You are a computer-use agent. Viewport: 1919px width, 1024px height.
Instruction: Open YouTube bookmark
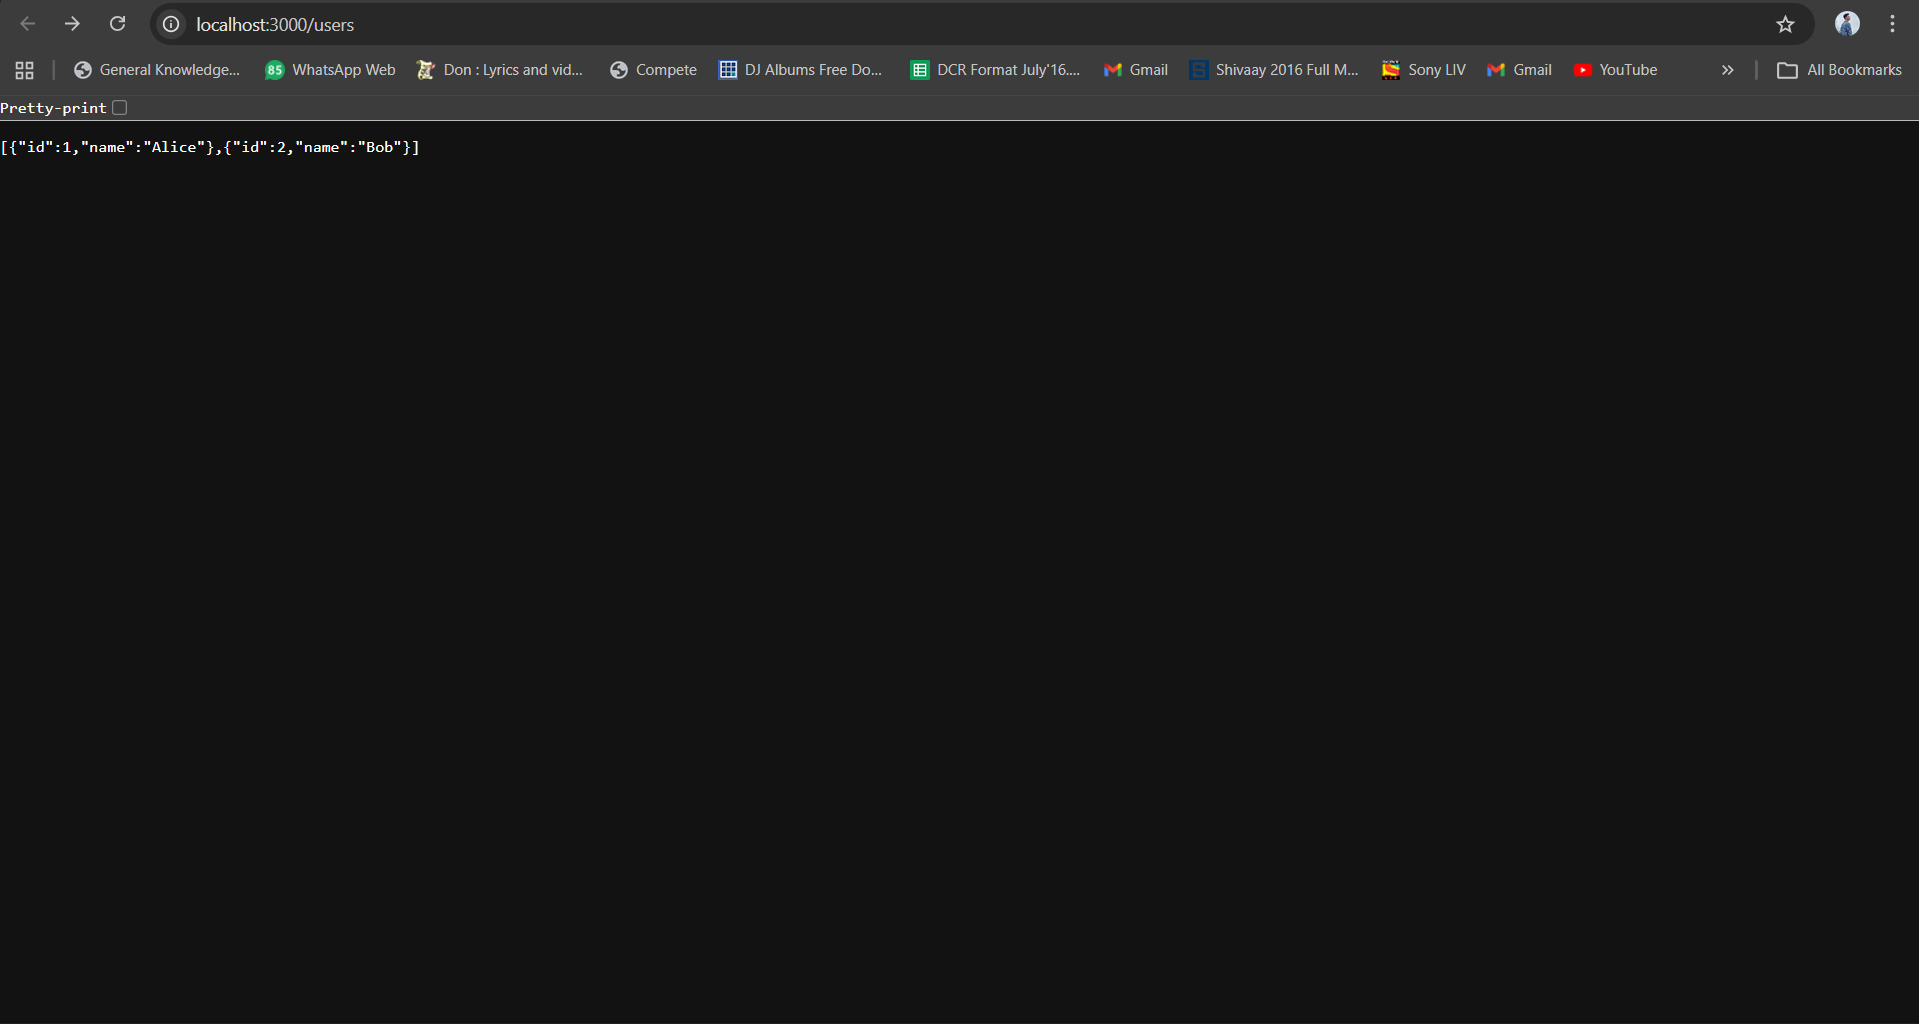pyautogui.click(x=1626, y=69)
